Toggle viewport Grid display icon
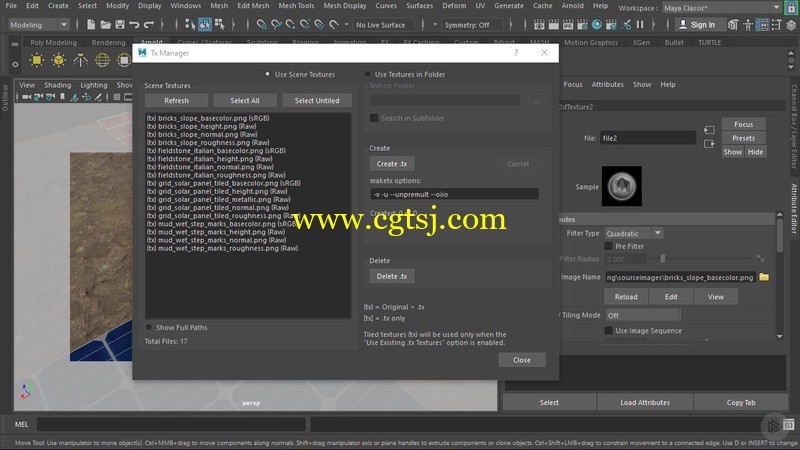Image resolution: width=800 pixels, height=450 pixels. pos(117,97)
